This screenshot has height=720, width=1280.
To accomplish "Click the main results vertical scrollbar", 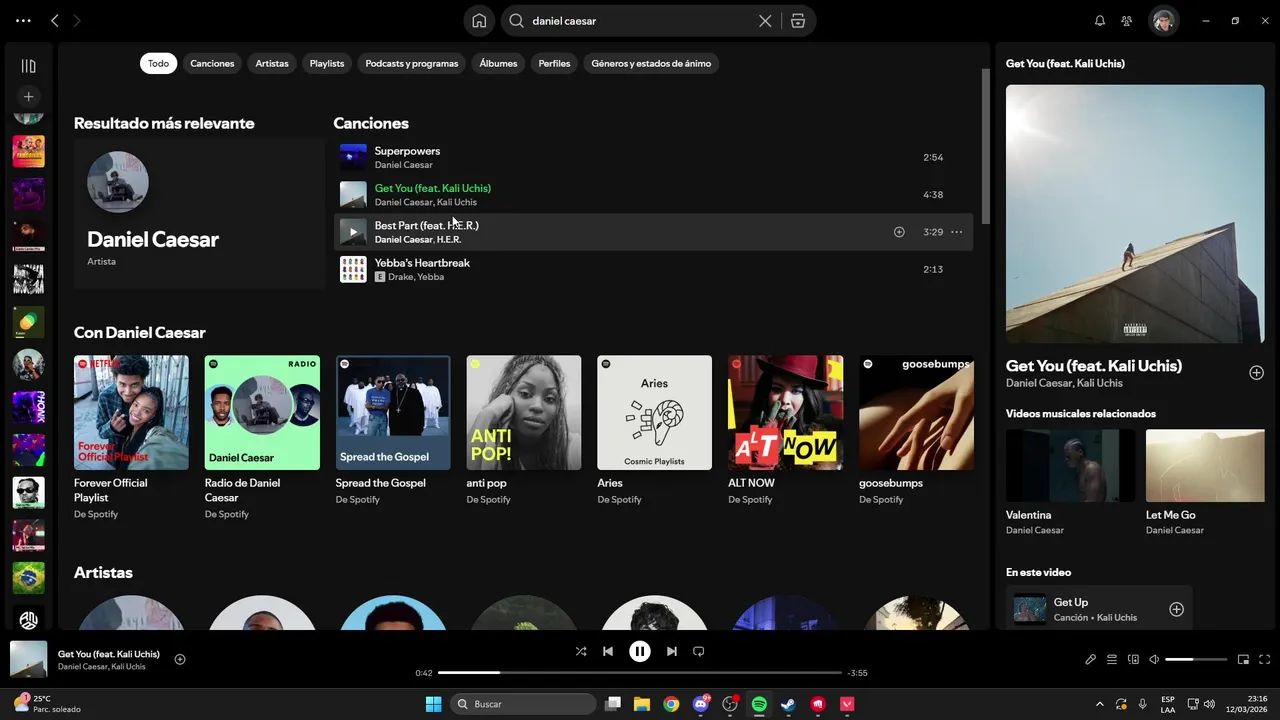I will click(985, 146).
